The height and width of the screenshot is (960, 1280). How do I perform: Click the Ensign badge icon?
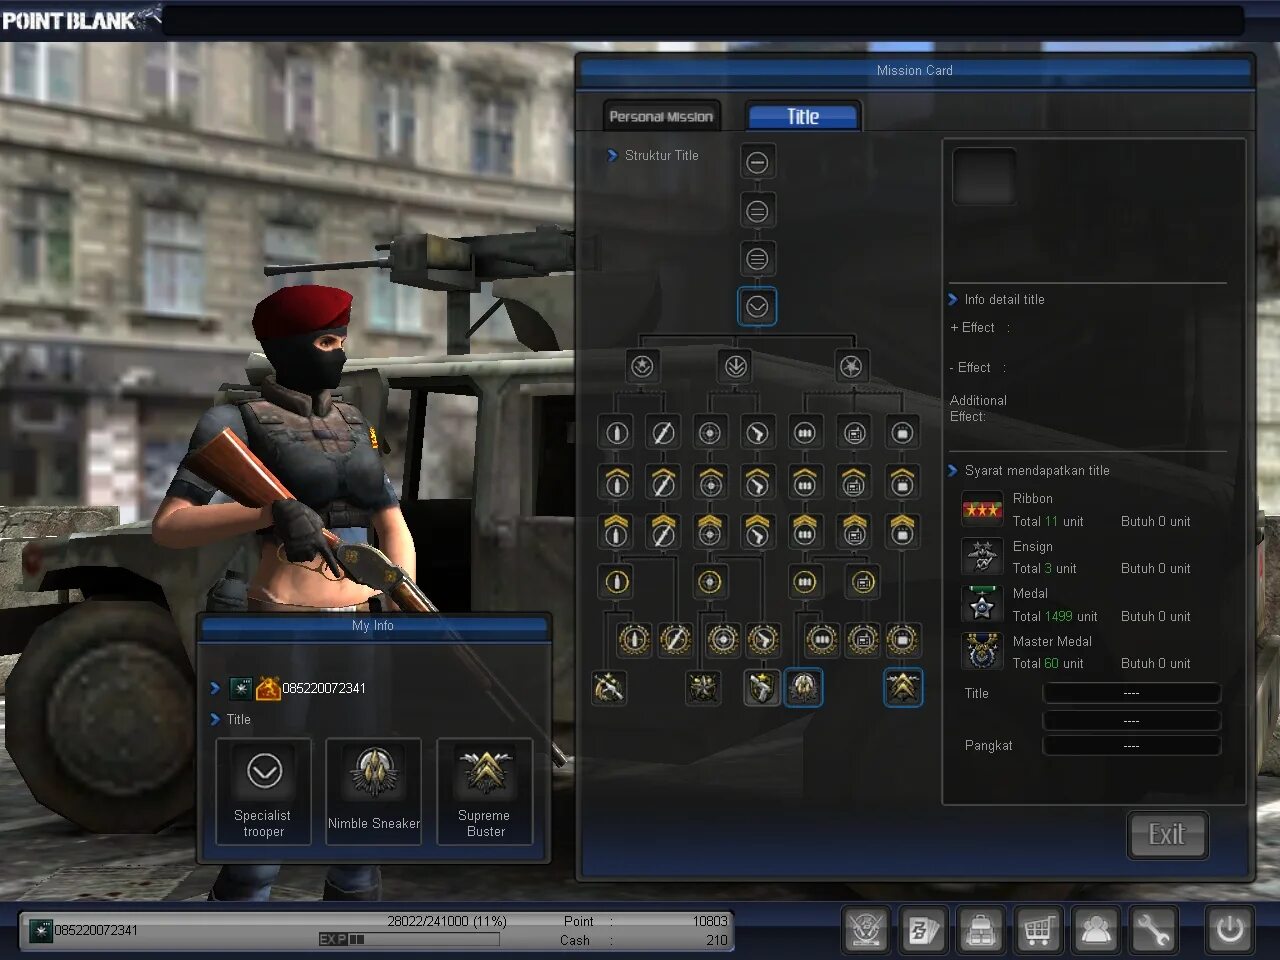tap(982, 556)
